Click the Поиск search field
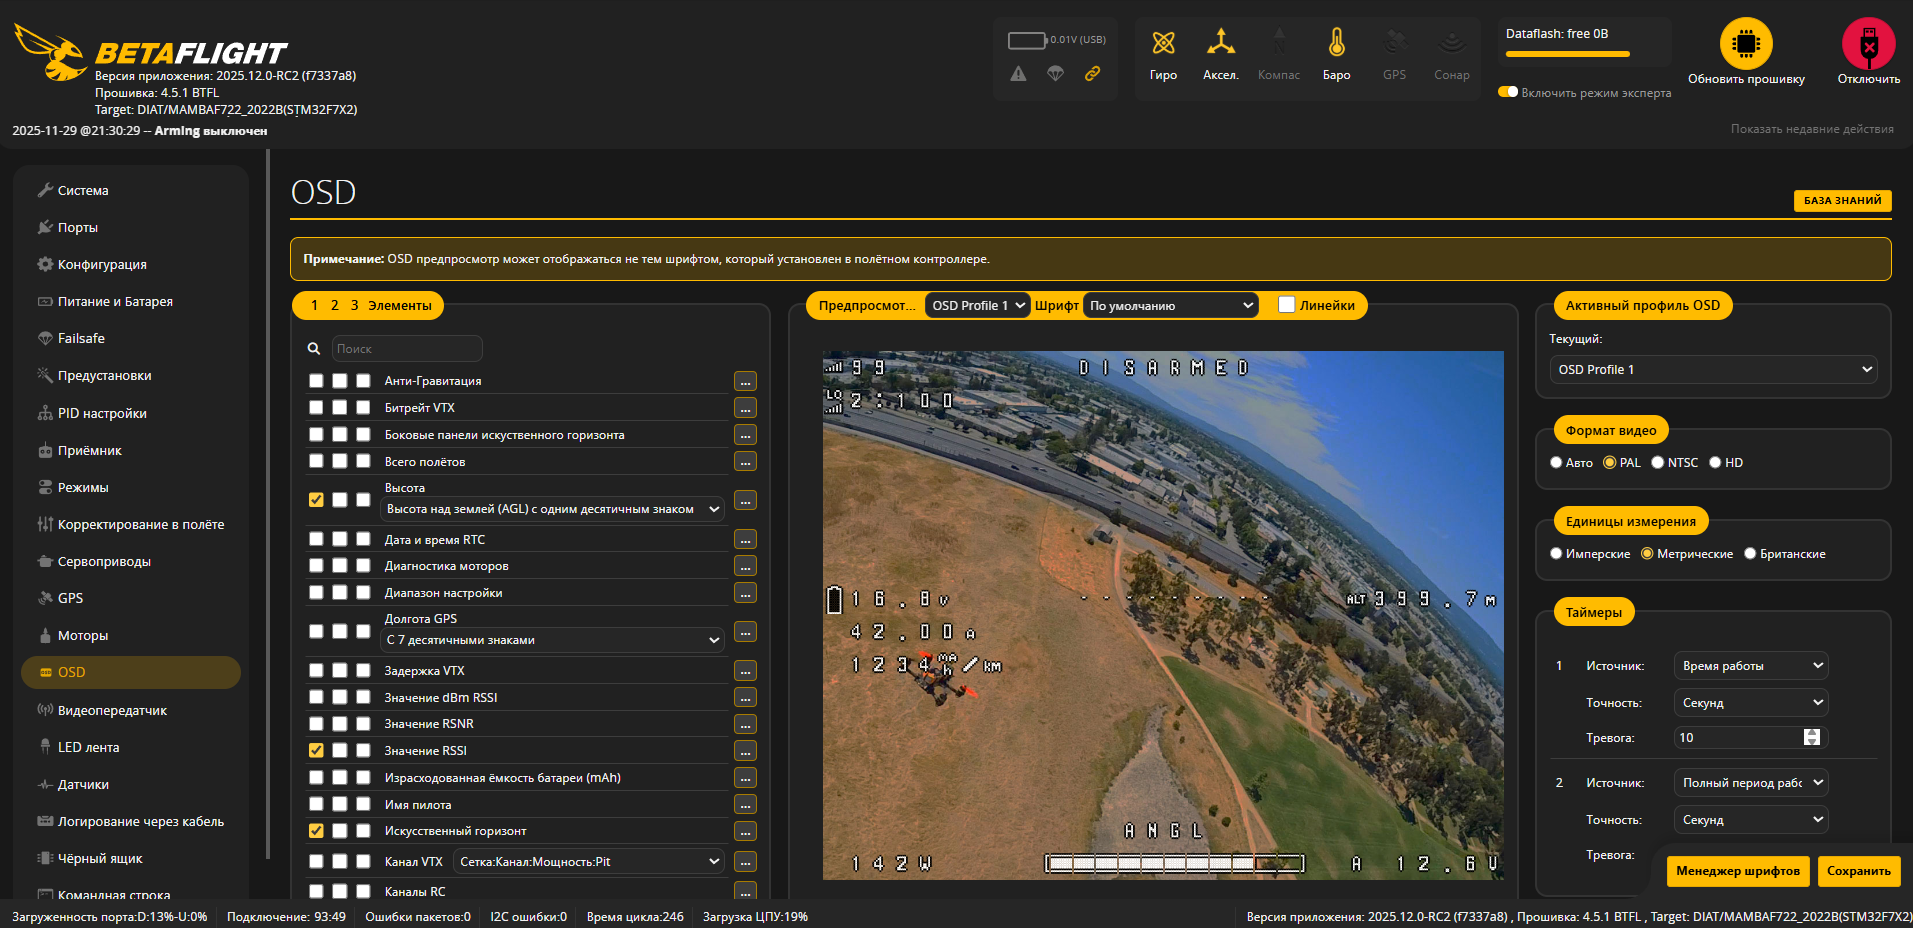Image resolution: width=1913 pixels, height=928 pixels. click(407, 348)
